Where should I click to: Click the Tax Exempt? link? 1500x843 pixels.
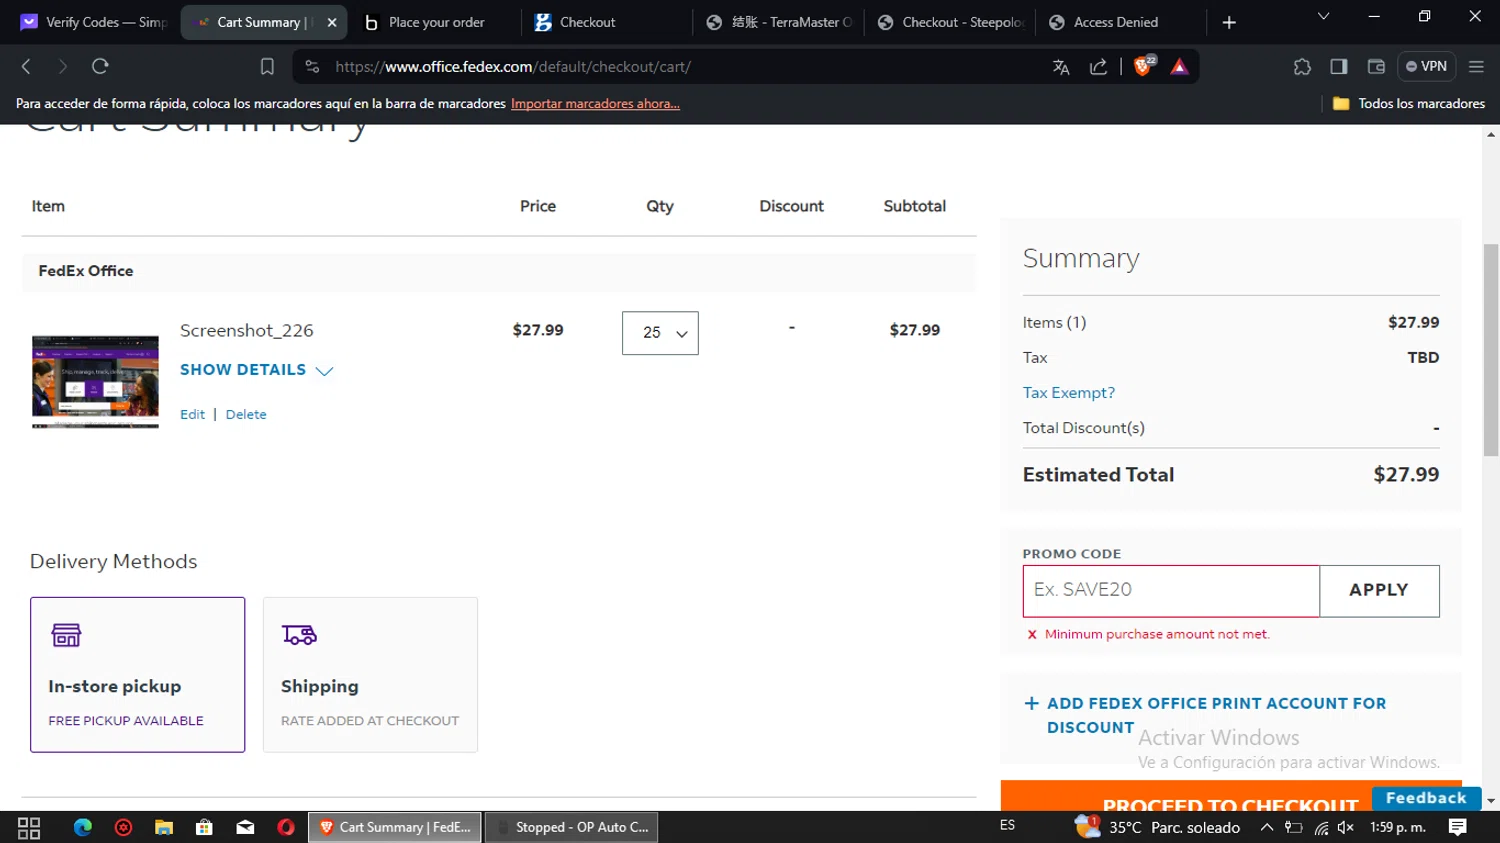[x=1068, y=393]
